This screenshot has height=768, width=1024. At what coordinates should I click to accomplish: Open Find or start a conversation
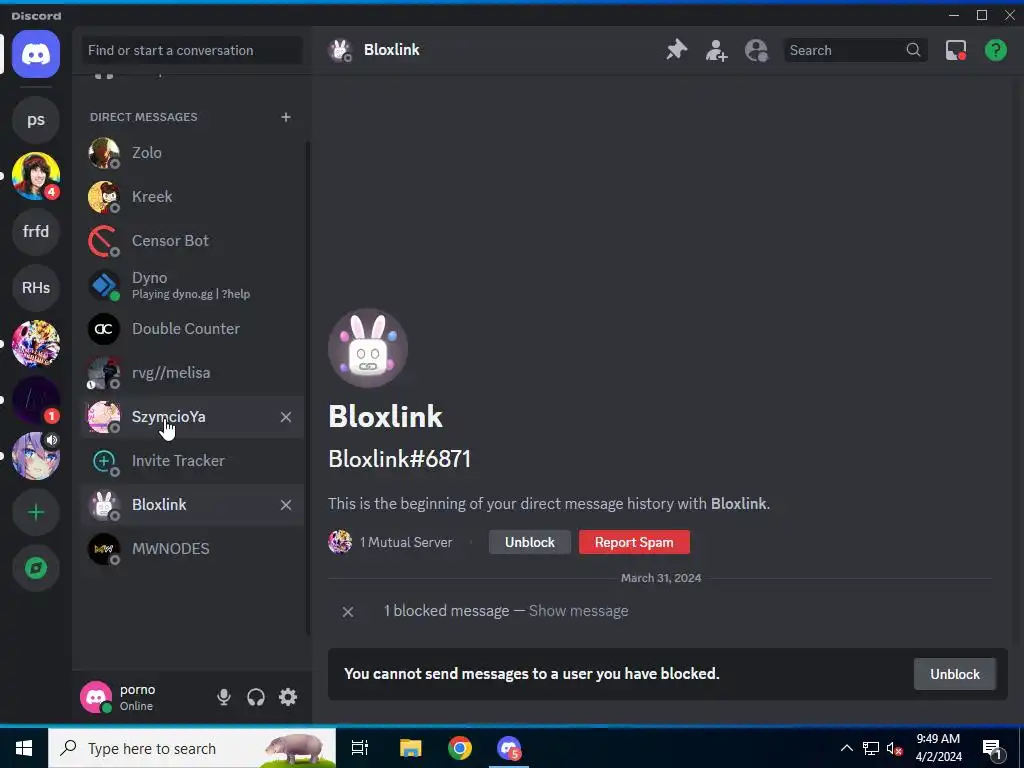(192, 50)
